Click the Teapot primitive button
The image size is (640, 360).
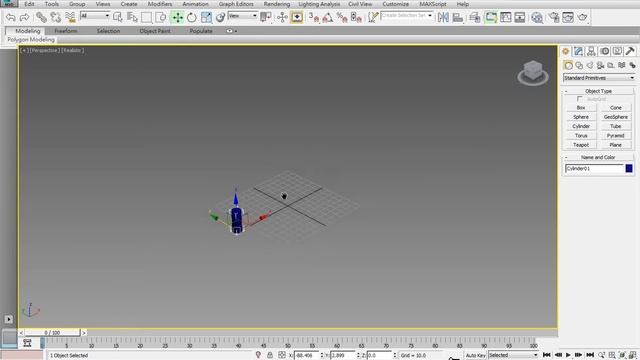click(x=581, y=145)
